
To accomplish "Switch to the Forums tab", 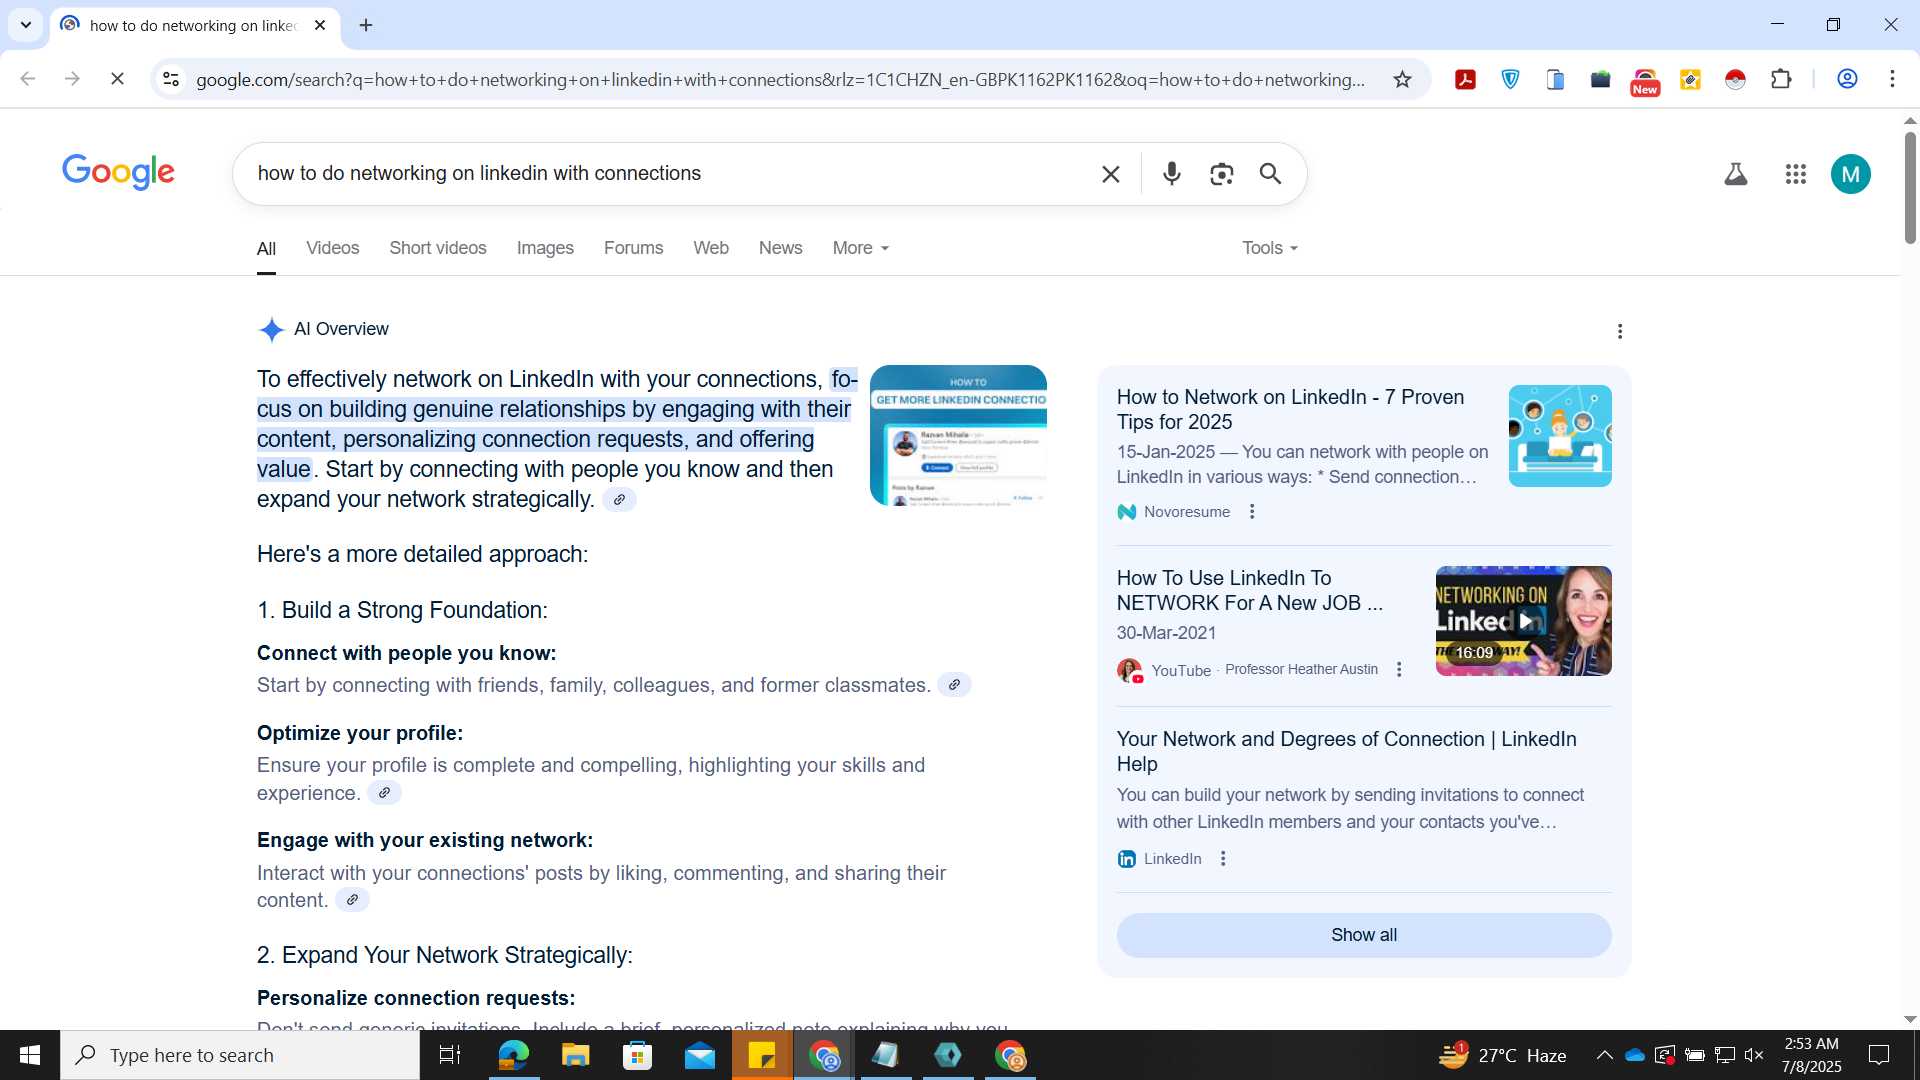I will click(633, 248).
